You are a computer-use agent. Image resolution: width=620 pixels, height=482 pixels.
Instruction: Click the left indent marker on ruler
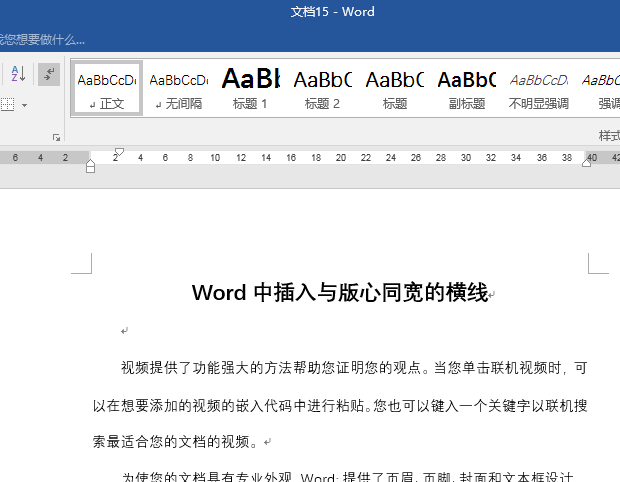pyautogui.click(x=91, y=166)
